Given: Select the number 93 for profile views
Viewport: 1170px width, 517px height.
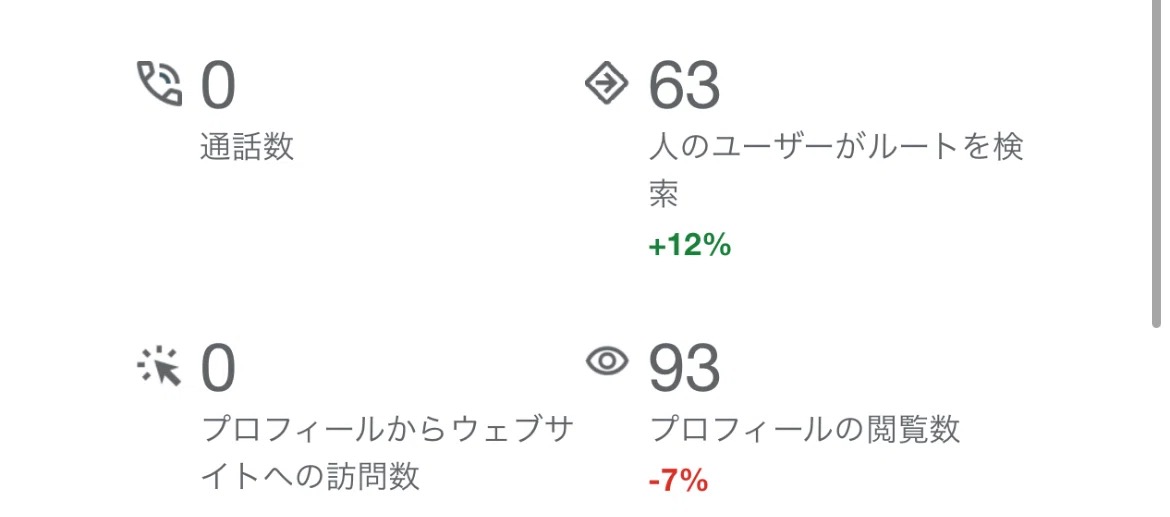Looking at the screenshot, I should 684,368.
